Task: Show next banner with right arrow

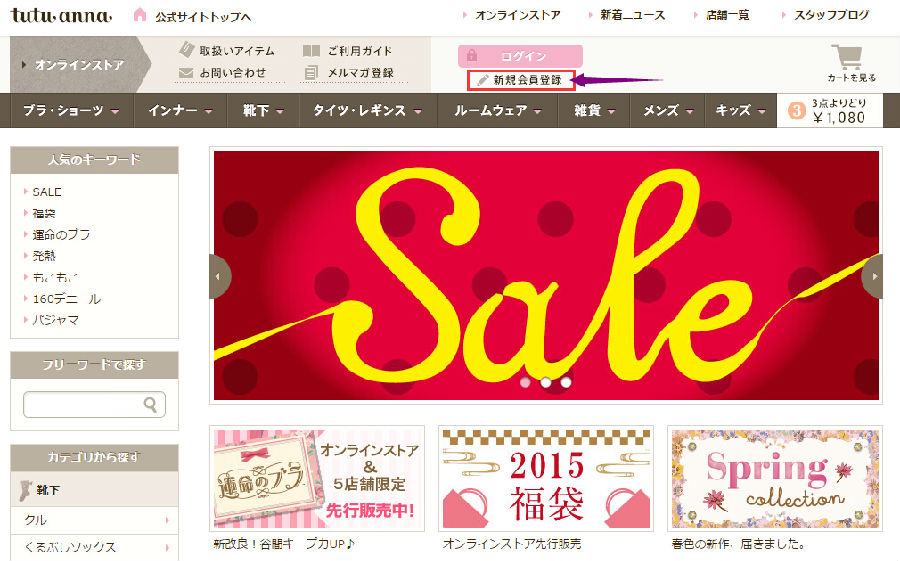Action: (x=872, y=276)
